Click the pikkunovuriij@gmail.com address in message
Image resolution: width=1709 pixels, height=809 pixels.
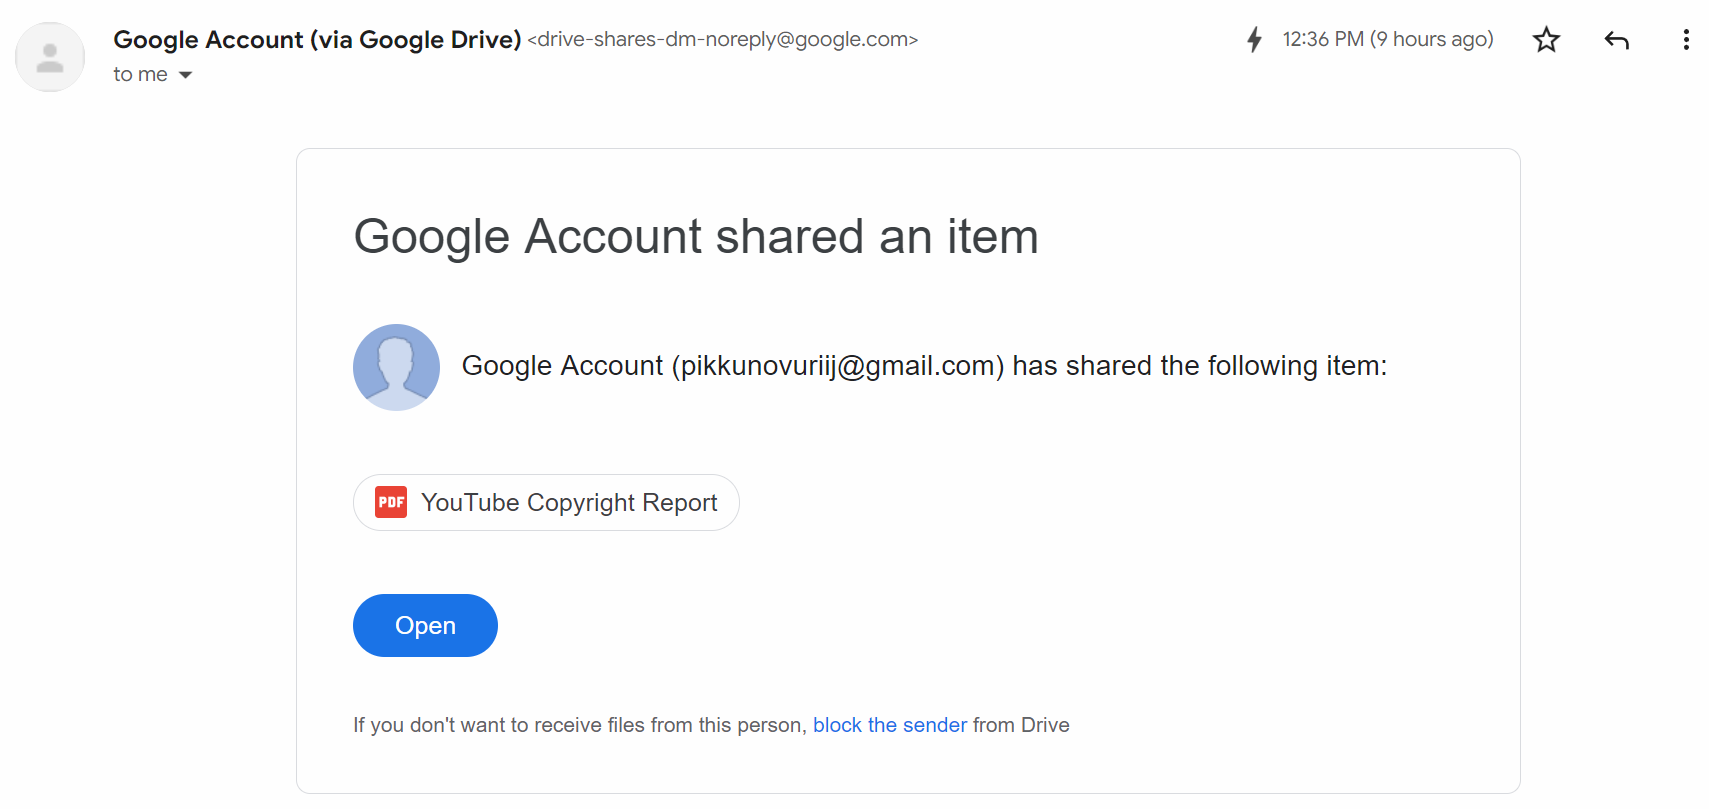[838, 366]
